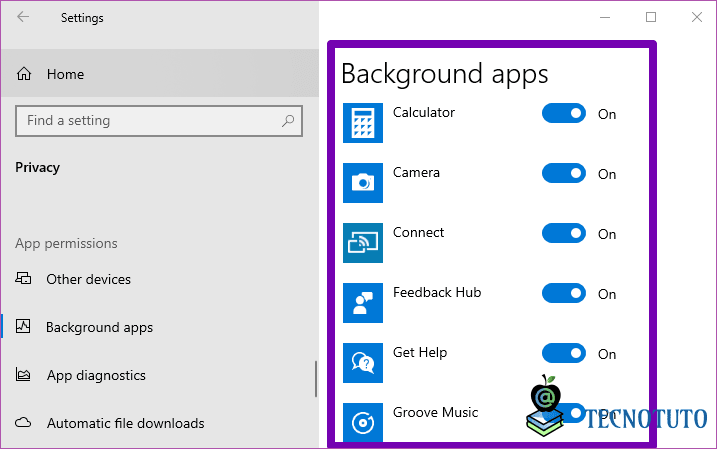Select the App diagnostics icon
The width and height of the screenshot is (717, 449).
[x=23, y=374]
